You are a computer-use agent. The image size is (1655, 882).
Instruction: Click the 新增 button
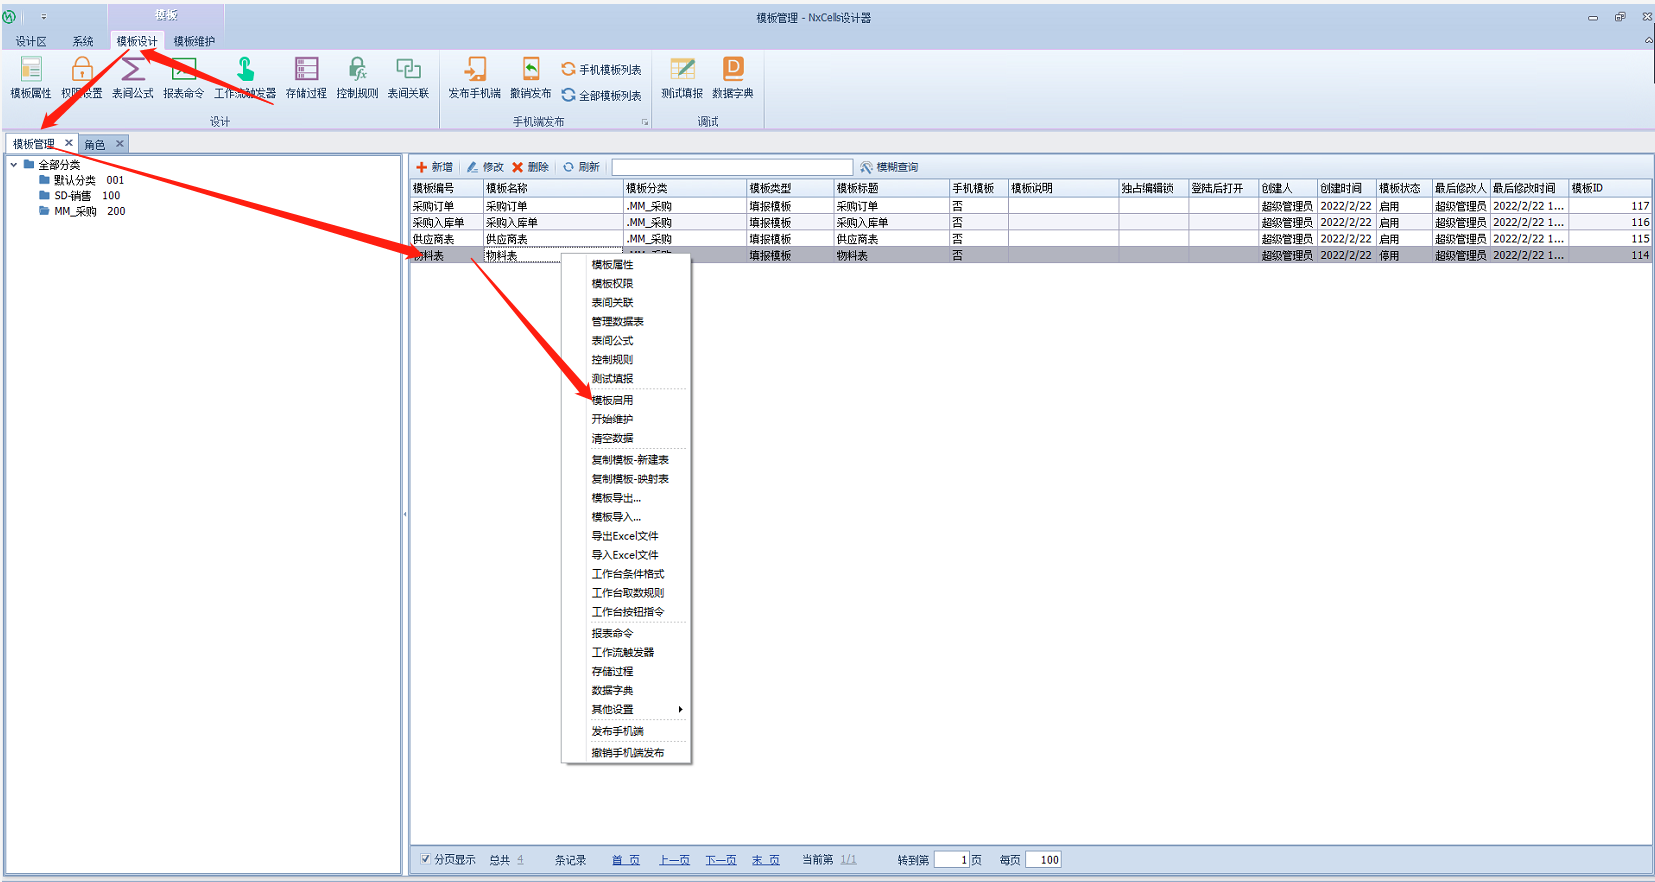pos(435,167)
